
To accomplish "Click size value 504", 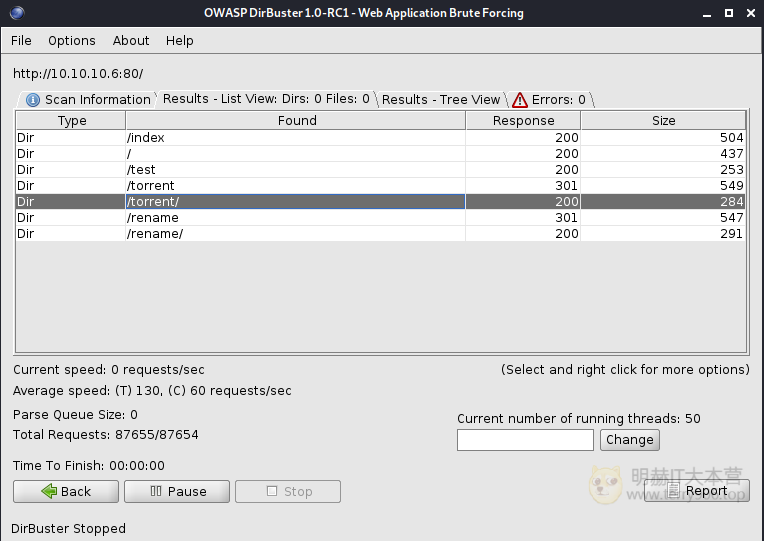I will [x=731, y=137].
